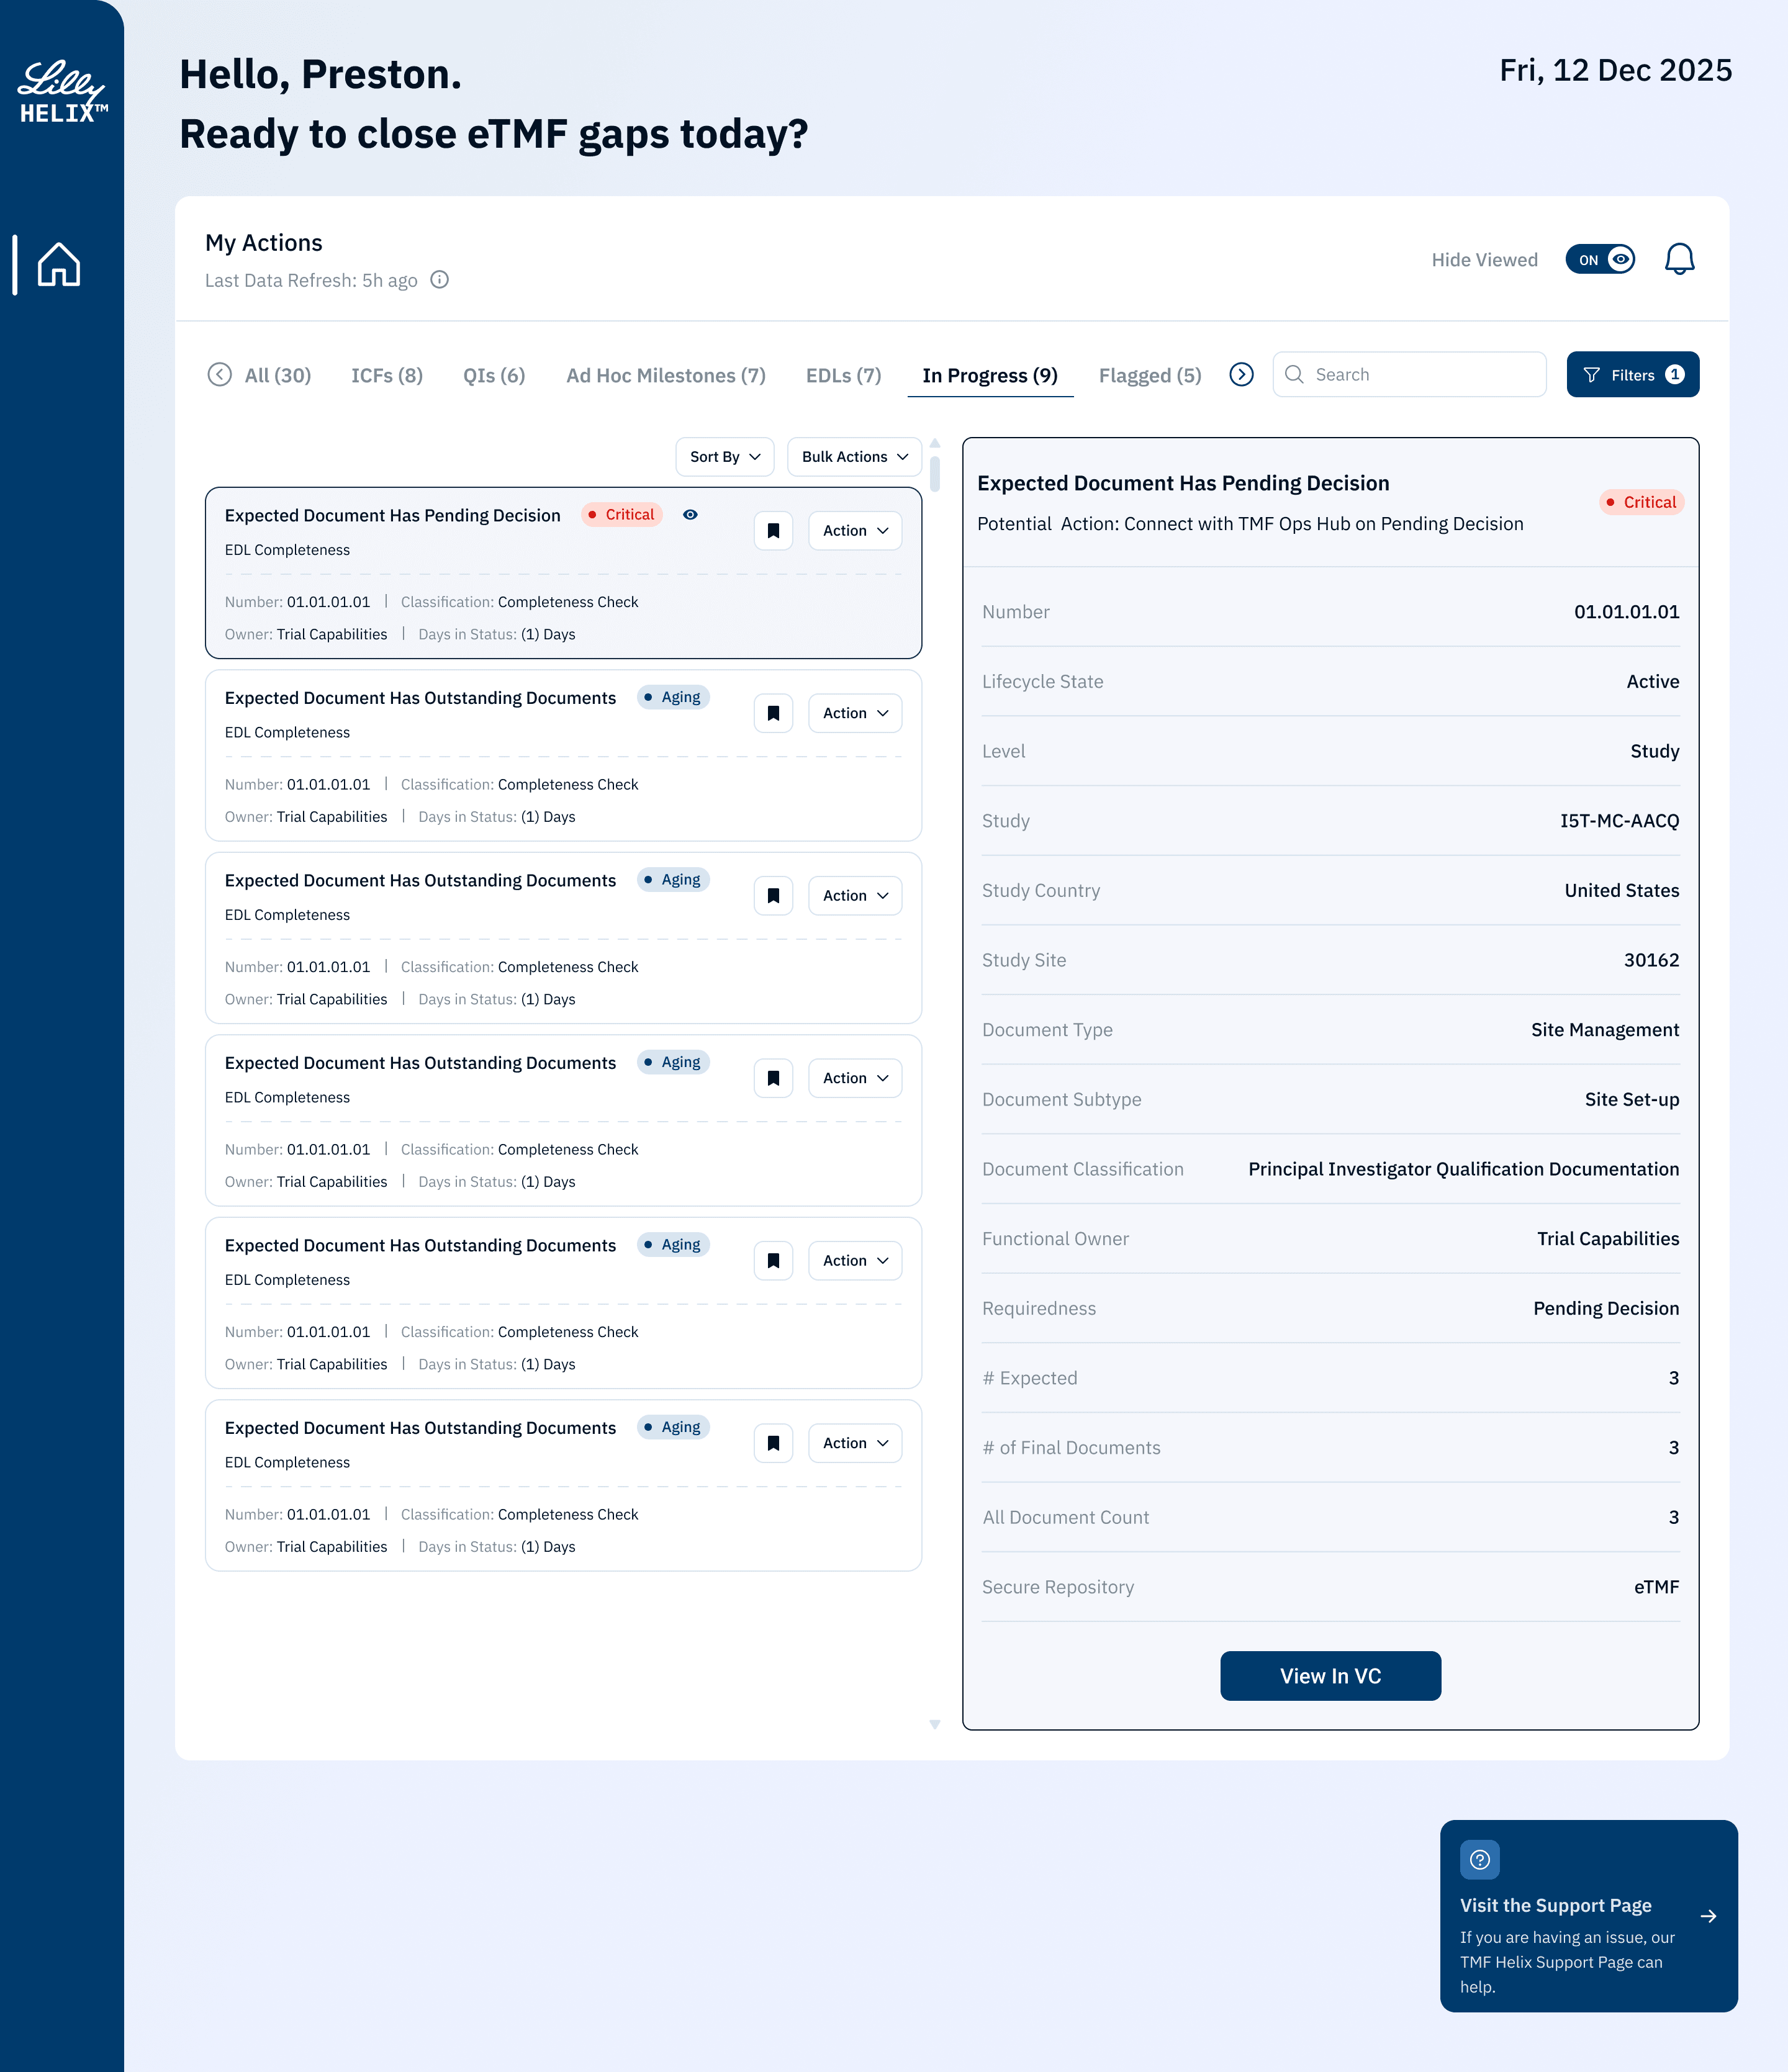Open the Sort By dropdown
The width and height of the screenshot is (1788, 2072).
pos(725,457)
